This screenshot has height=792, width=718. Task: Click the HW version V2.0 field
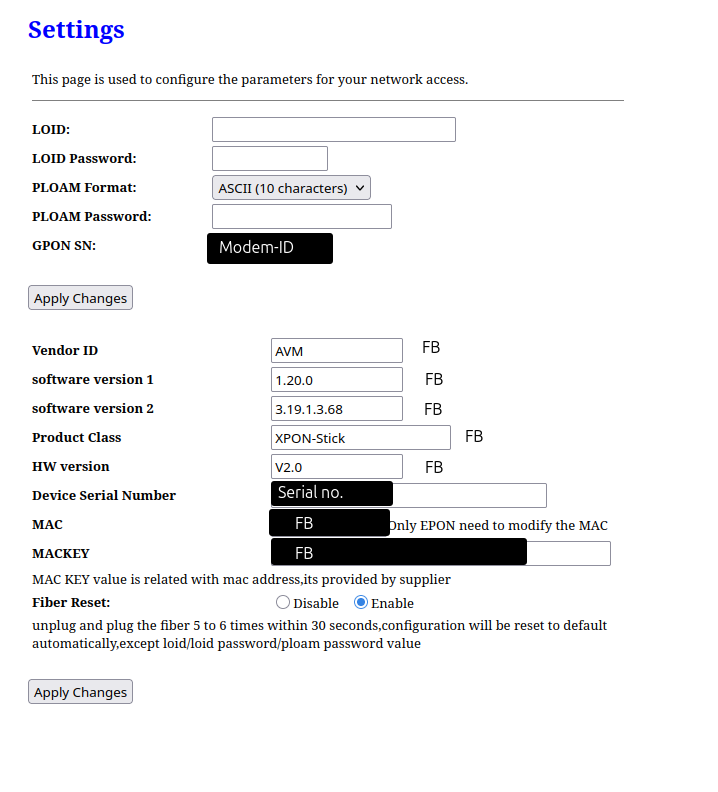point(337,467)
